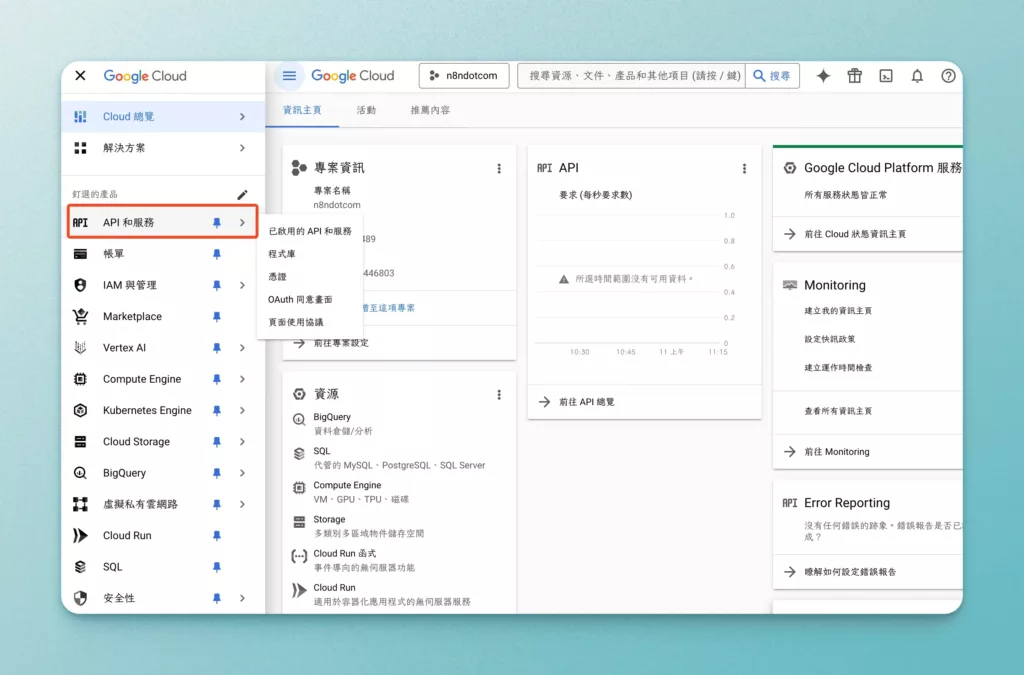The image size is (1024, 675).
Task: Open the notifications bell
Action: [x=918, y=76]
